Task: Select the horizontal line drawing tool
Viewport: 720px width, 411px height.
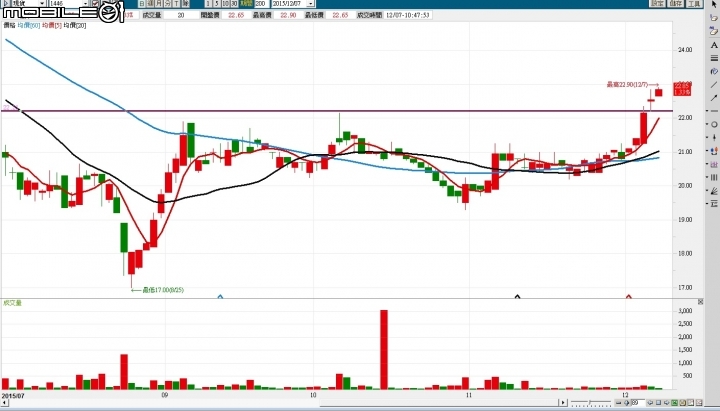Action: pyautogui.click(x=714, y=111)
